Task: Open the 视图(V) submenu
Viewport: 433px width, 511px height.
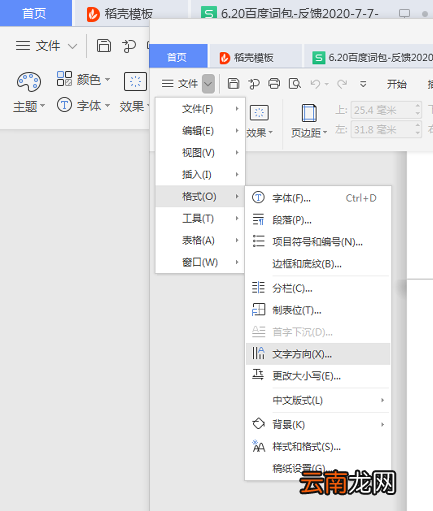Action: click(x=200, y=153)
